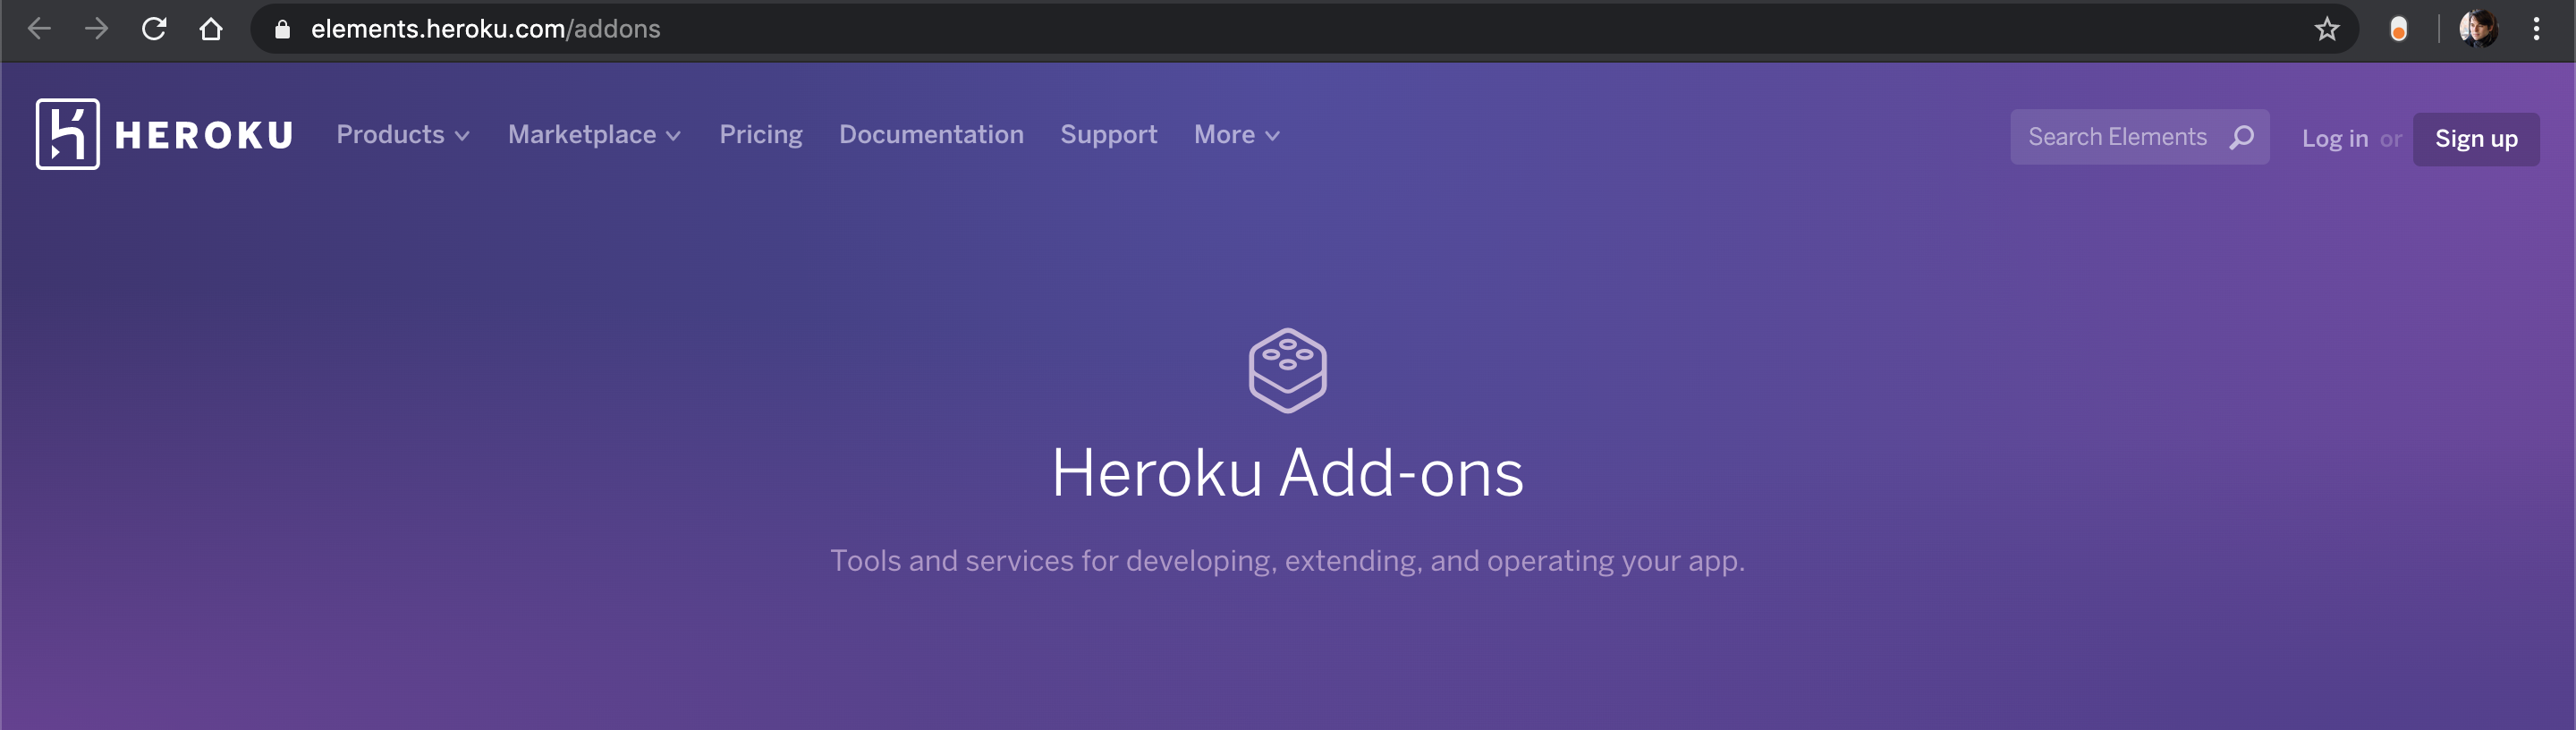Viewport: 2576px width, 730px height.
Task: Click the magnifier icon in Search Elements
Action: point(2241,137)
